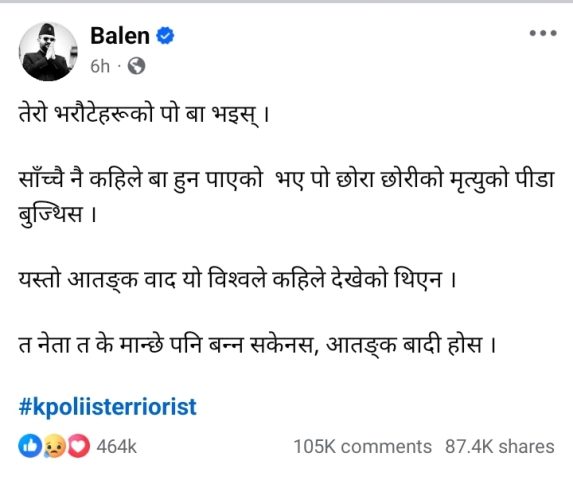View the 87.4K shares list

pyautogui.click(x=500, y=447)
